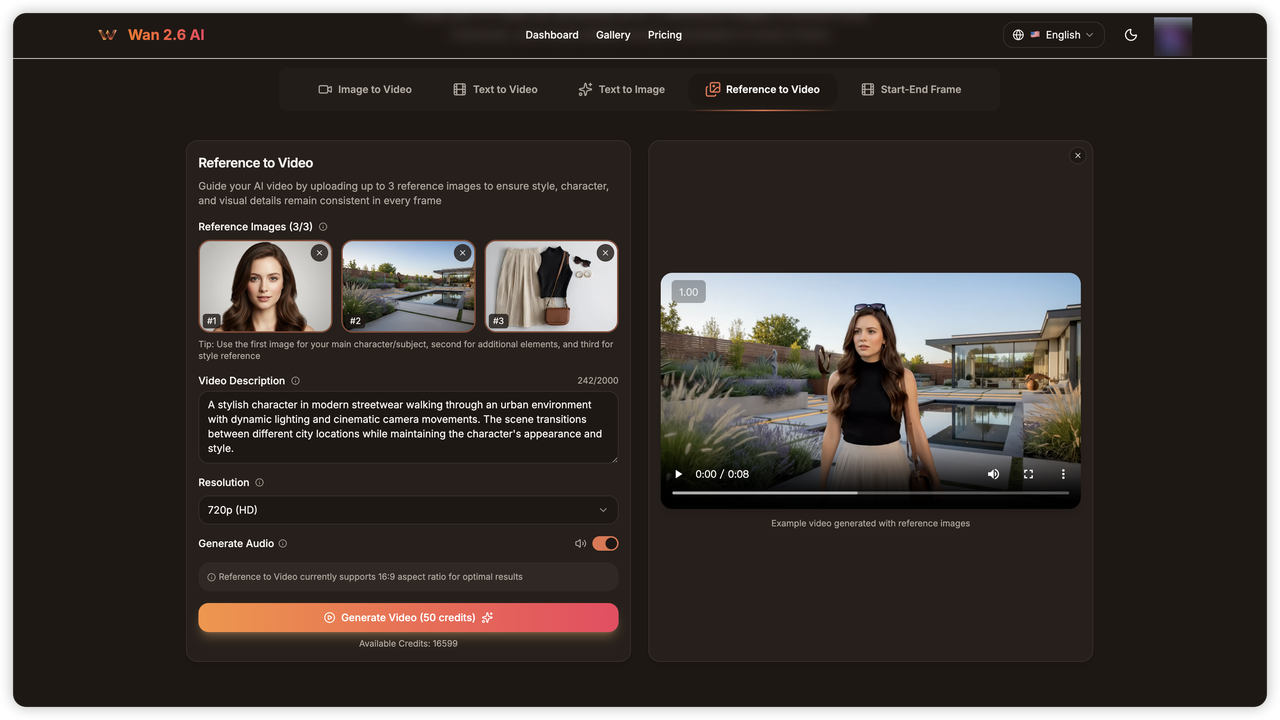The width and height of the screenshot is (1280, 720).
Task: Click info icon next to Video Description
Action: click(x=295, y=381)
